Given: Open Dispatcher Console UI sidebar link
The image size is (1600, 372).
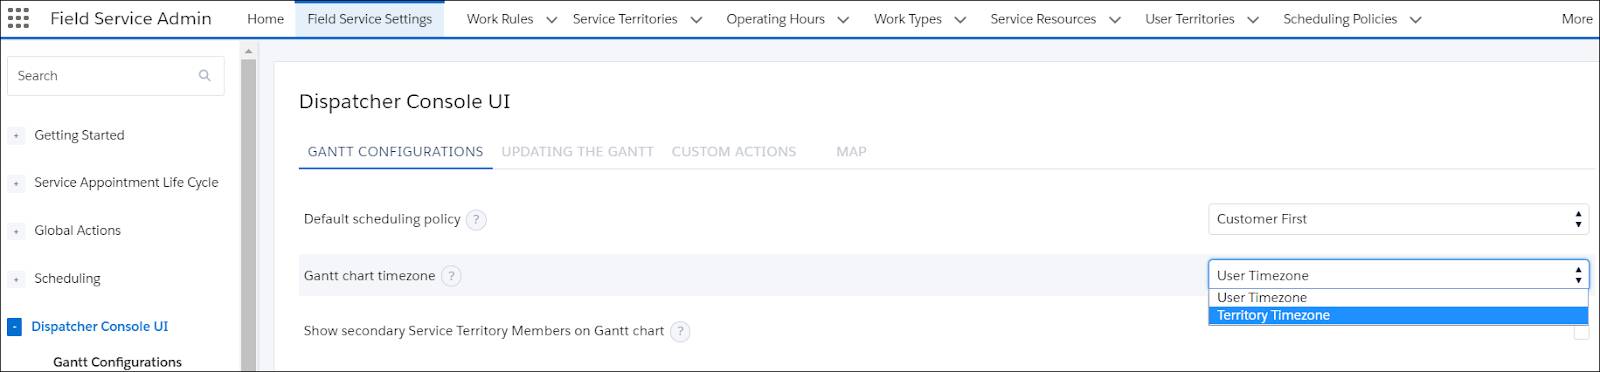Looking at the screenshot, I should click(99, 326).
